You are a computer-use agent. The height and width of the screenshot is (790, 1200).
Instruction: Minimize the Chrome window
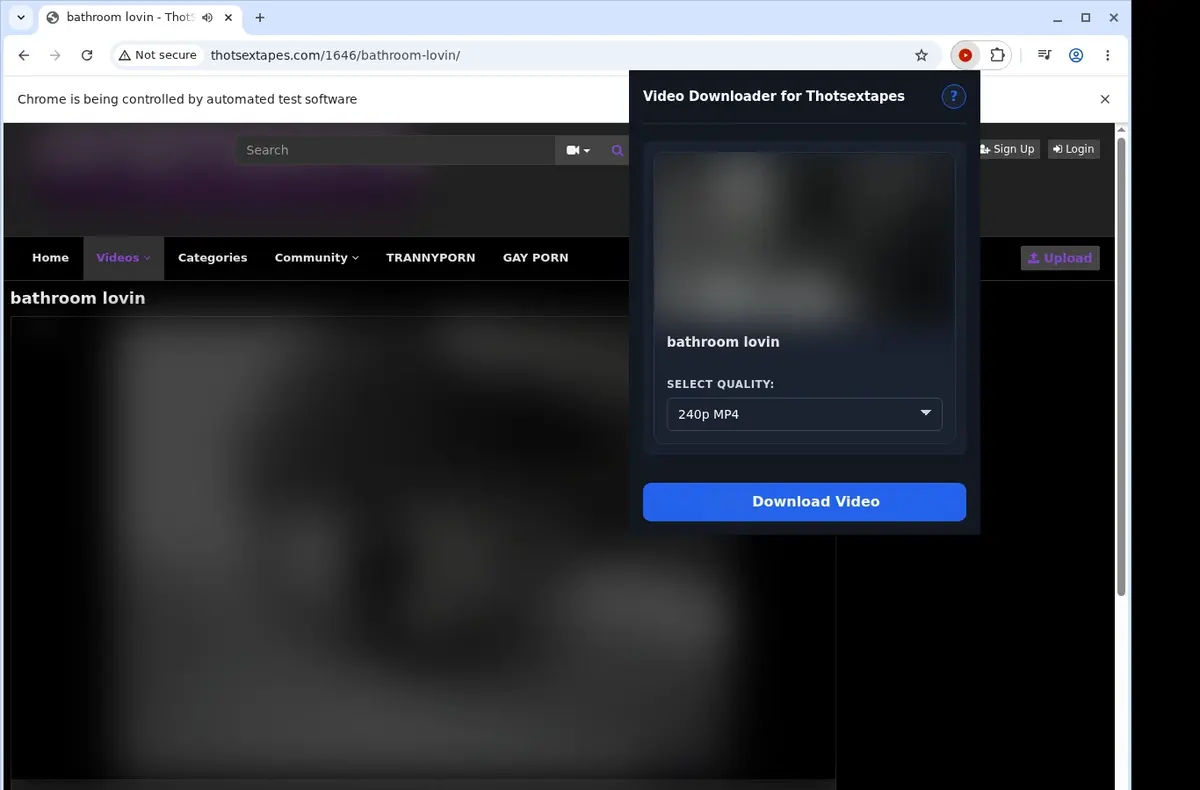[x=1059, y=18]
